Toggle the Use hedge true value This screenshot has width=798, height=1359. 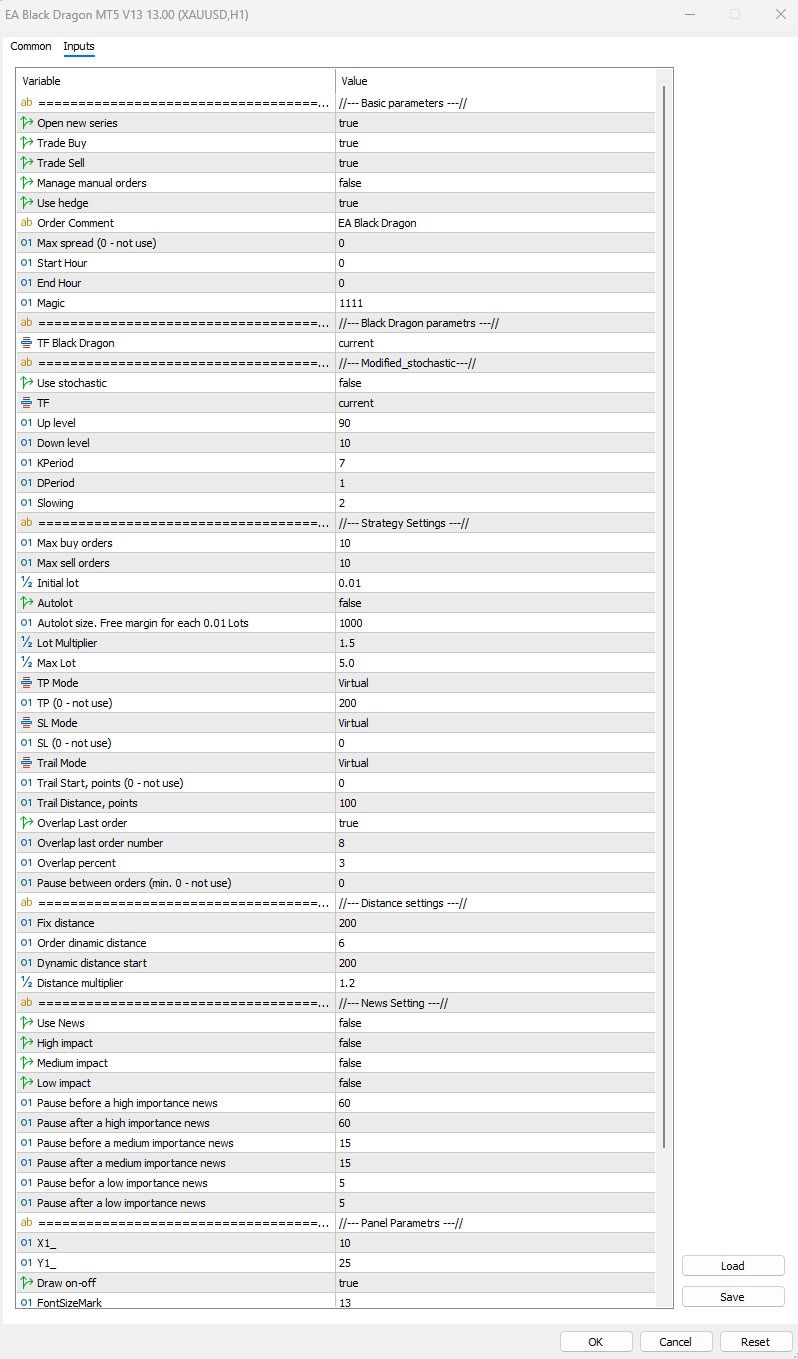pyautogui.click(x=495, y=203)
